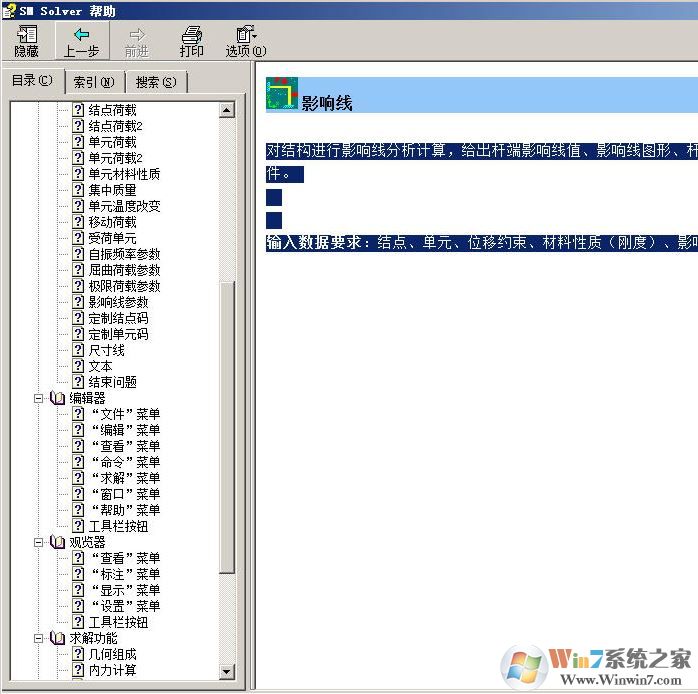Open the 移动荷载 help topic
Image resolution: width=698 pixels, height=694 pixels.
(112, 222)
